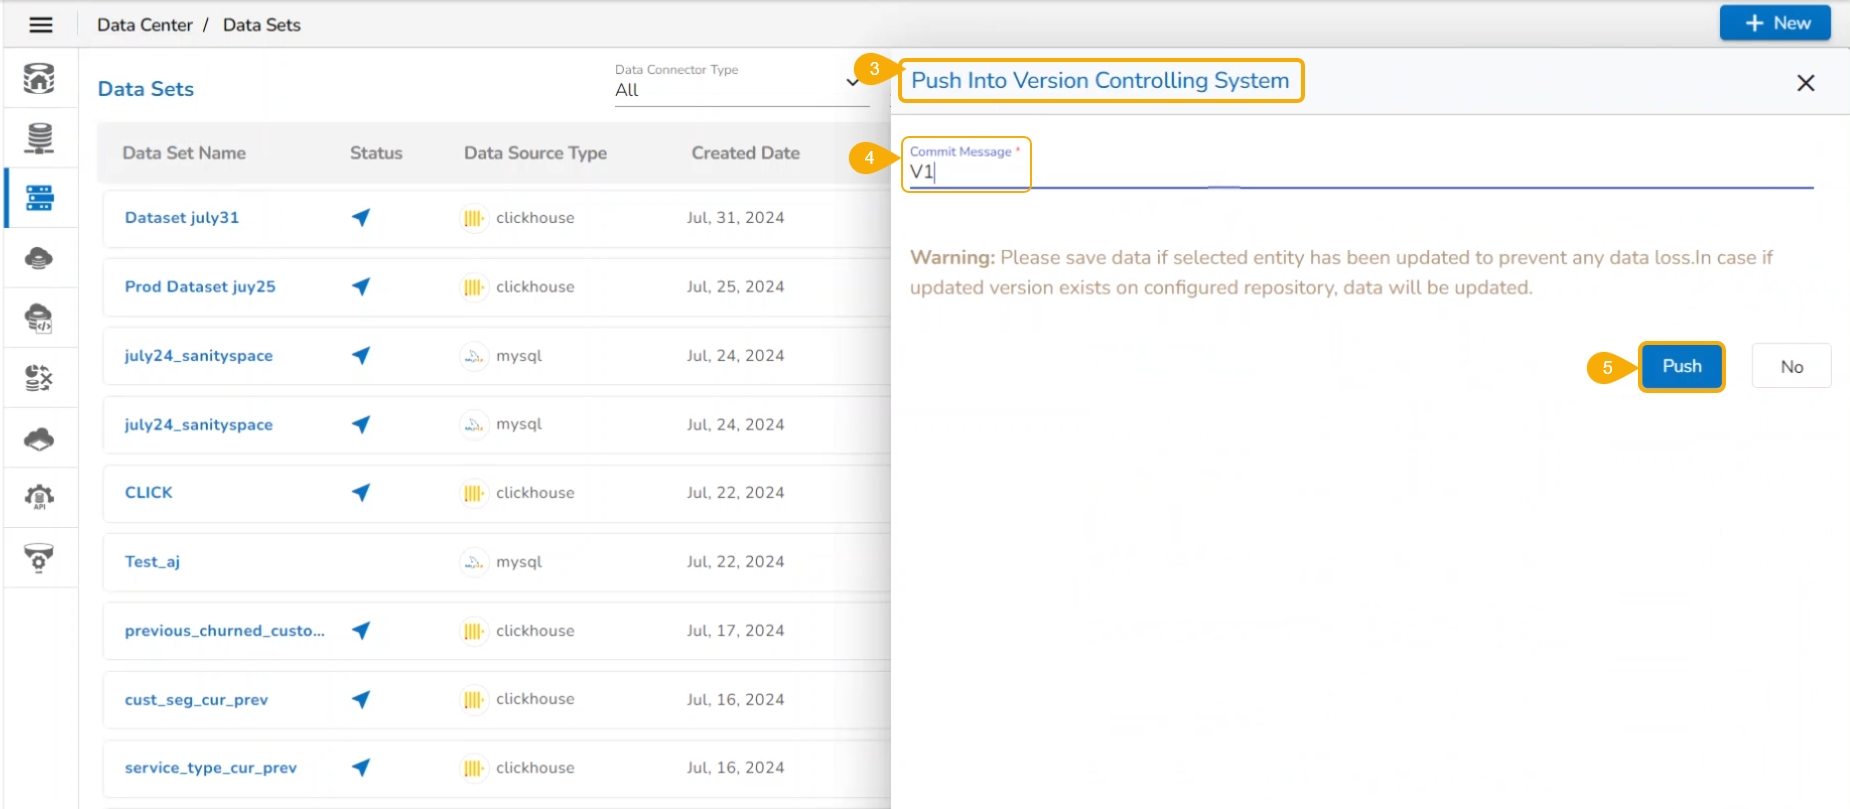1850x809 pixels.
Task: Open the cust_seg_cur_prev data set
Action: tap(196, 699)
